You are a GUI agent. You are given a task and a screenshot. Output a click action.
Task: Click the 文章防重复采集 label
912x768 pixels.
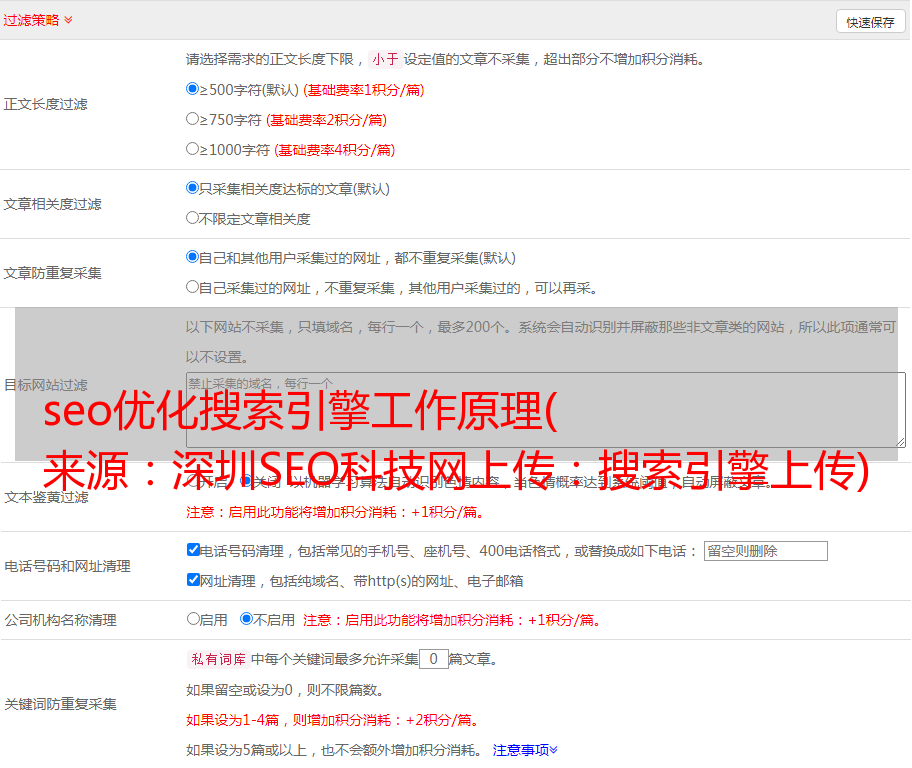(52, 273)
